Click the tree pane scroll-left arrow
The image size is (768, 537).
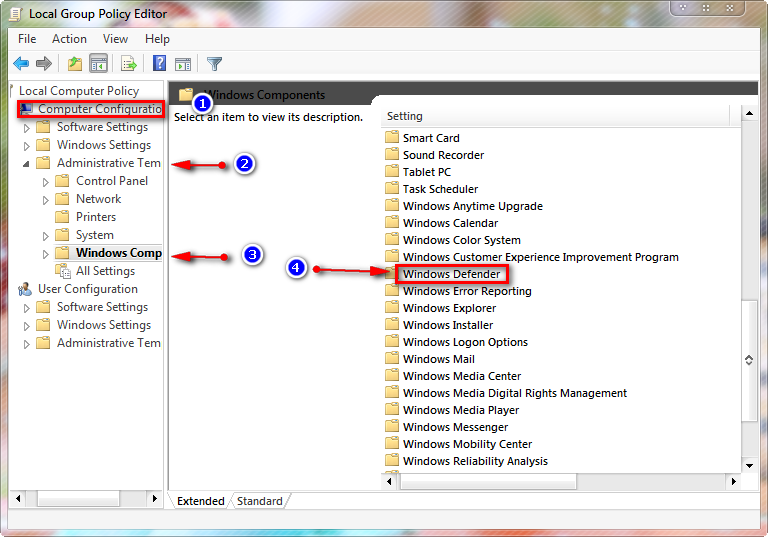18,498
